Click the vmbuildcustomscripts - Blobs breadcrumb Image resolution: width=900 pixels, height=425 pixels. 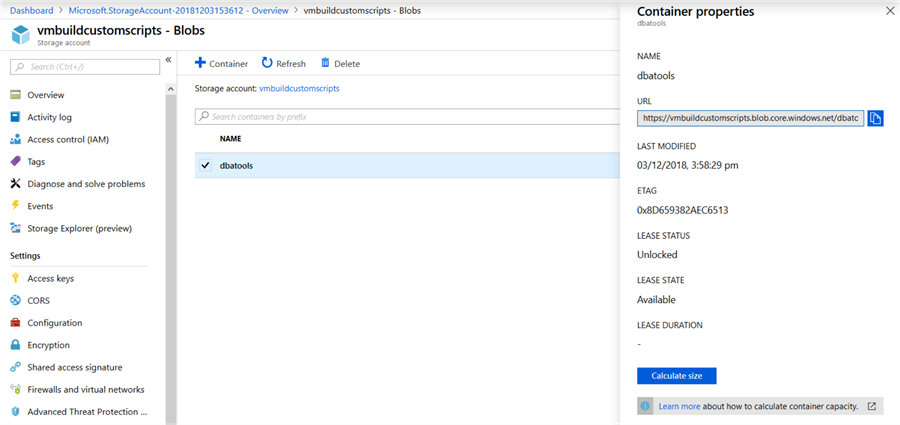coord(362,11)
